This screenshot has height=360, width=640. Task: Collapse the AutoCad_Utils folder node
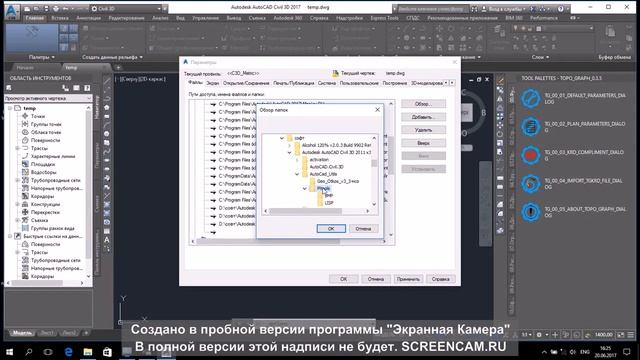(x=297, y=174)
